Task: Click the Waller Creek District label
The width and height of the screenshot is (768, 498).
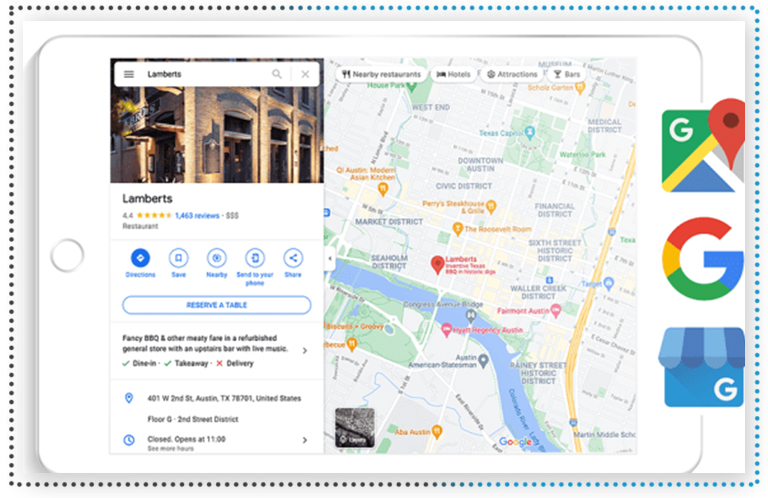Action: tap(538, 292)
